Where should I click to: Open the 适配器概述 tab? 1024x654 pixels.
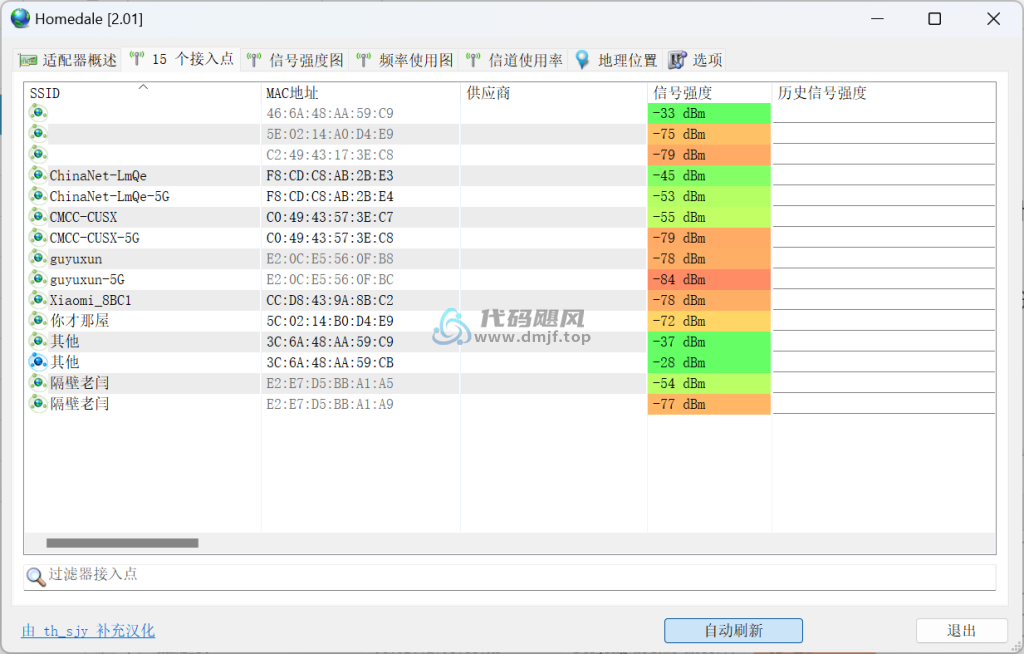click(68, 60)
